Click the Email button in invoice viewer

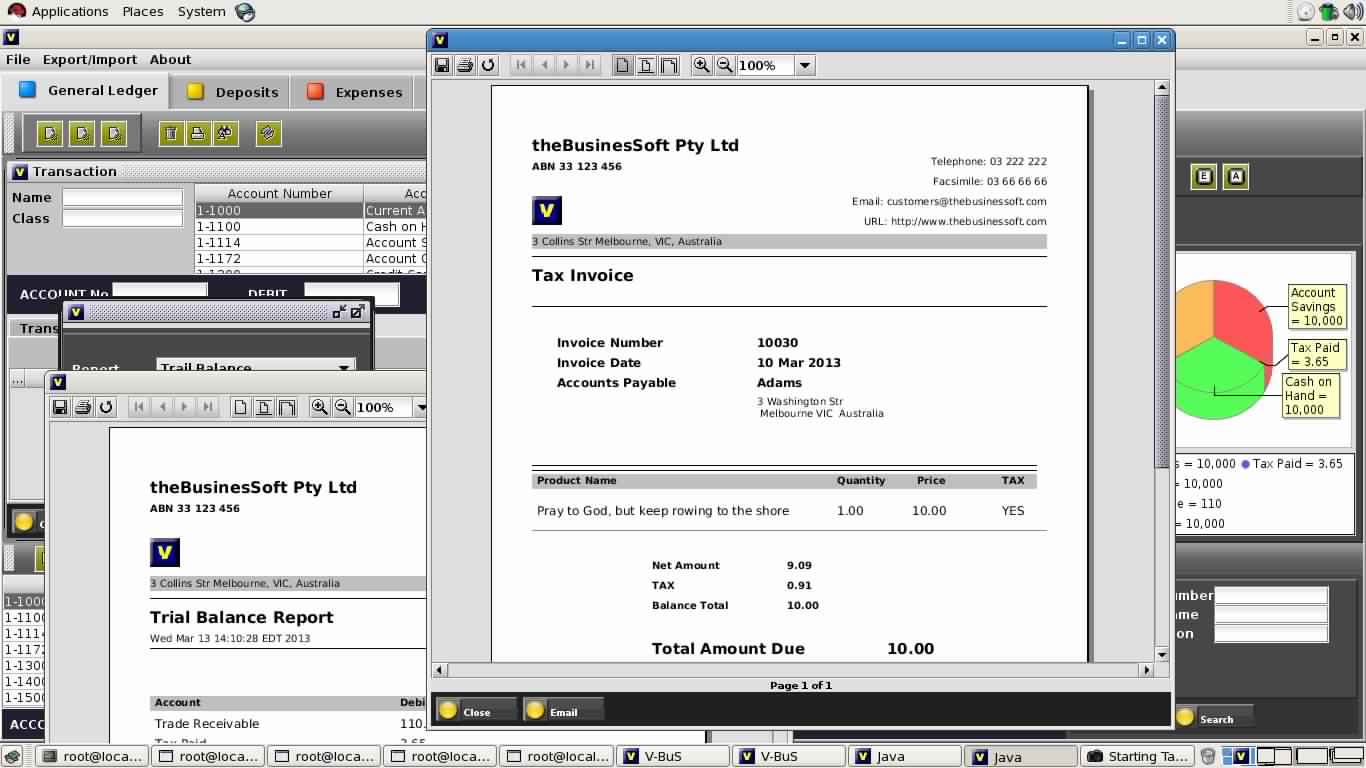[x=563, y=710]
